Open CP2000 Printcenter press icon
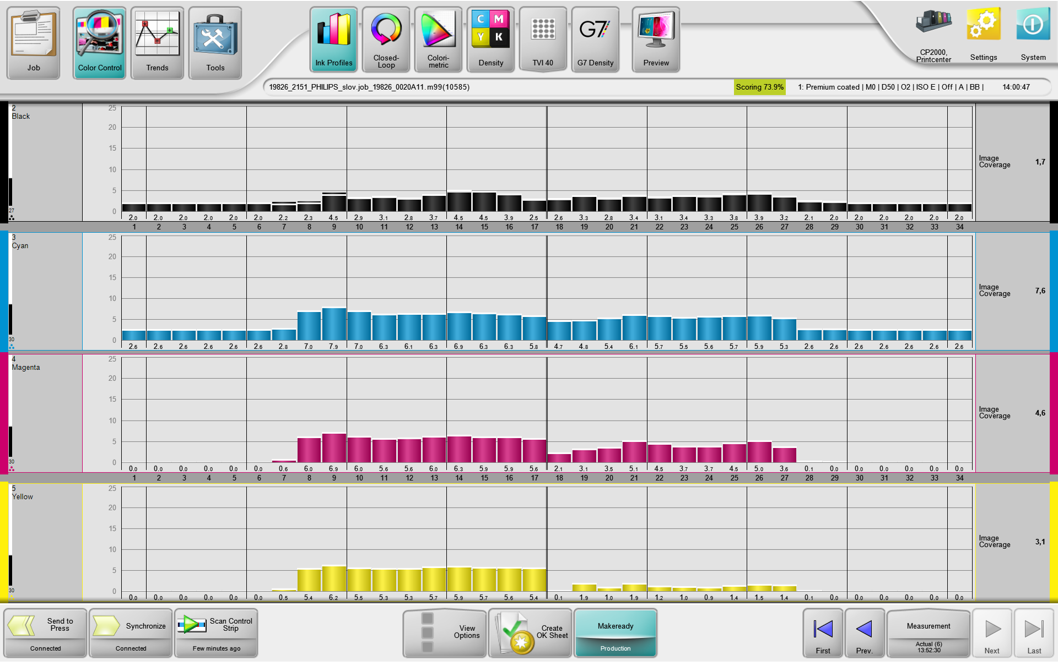This screenshot has height=662, width=1058. click(933, 35)
